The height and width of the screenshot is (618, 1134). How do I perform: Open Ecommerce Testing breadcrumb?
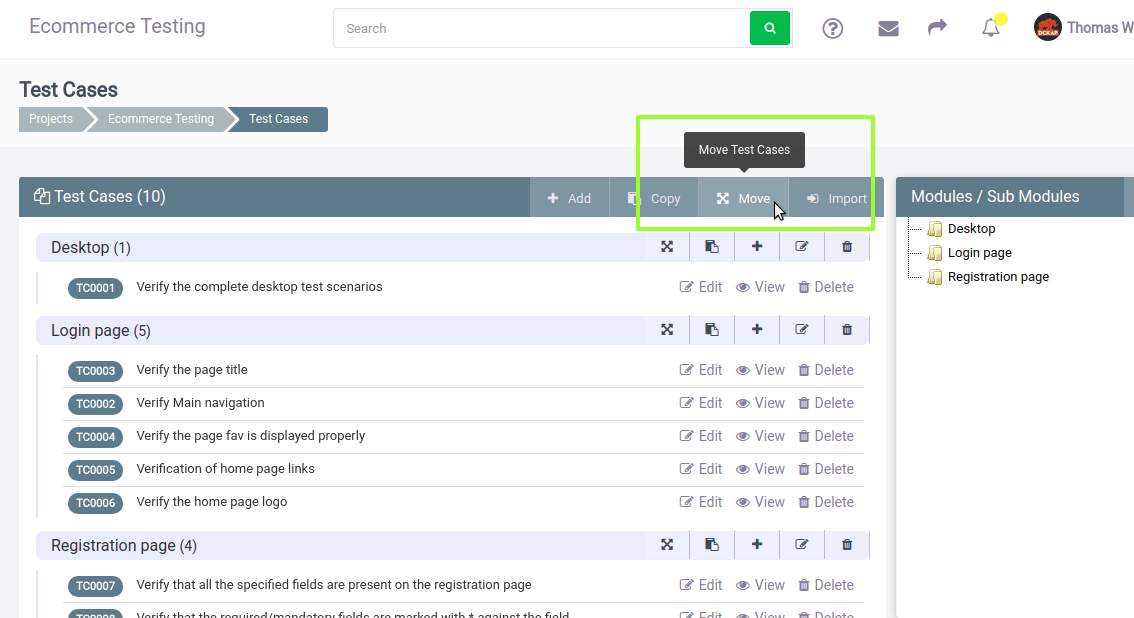coord(161,119)
